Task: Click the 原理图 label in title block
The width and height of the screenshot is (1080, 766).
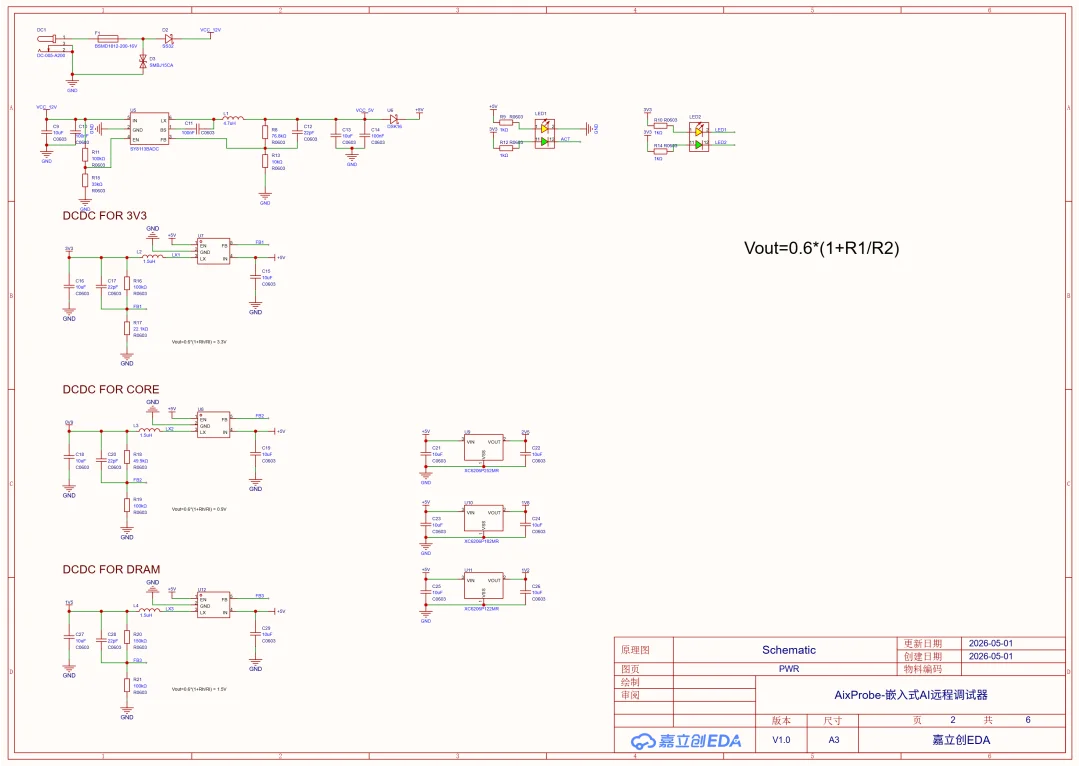Action: (635, 650)
